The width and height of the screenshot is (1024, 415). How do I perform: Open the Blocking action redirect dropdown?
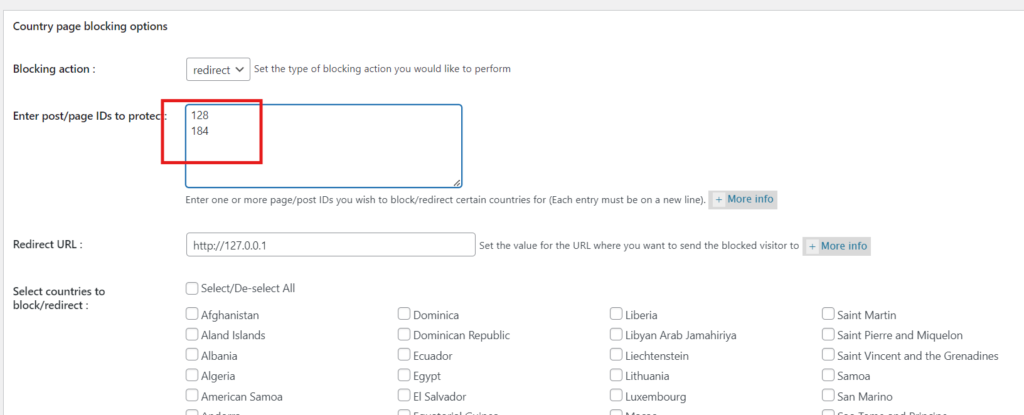[218, 69]
